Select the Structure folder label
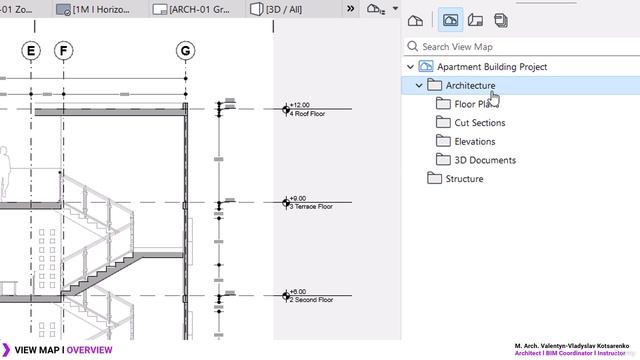This screenshot has width=640, height=360. click(464, 178)
